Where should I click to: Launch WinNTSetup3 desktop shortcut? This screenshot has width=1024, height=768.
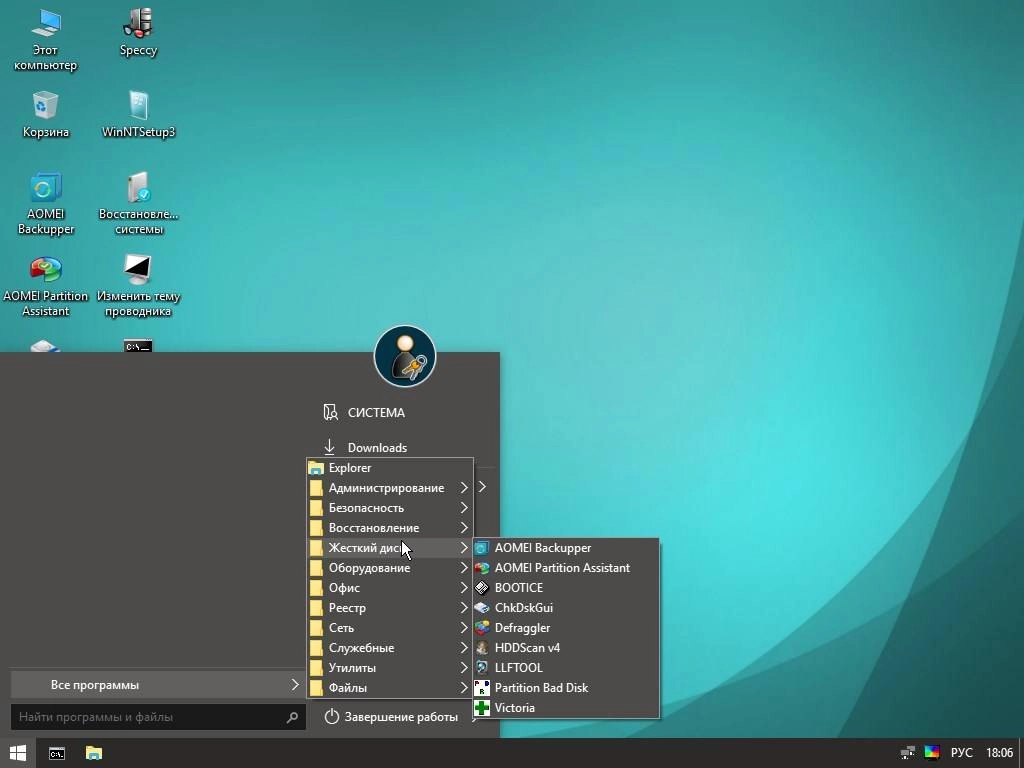click(138, 114)
